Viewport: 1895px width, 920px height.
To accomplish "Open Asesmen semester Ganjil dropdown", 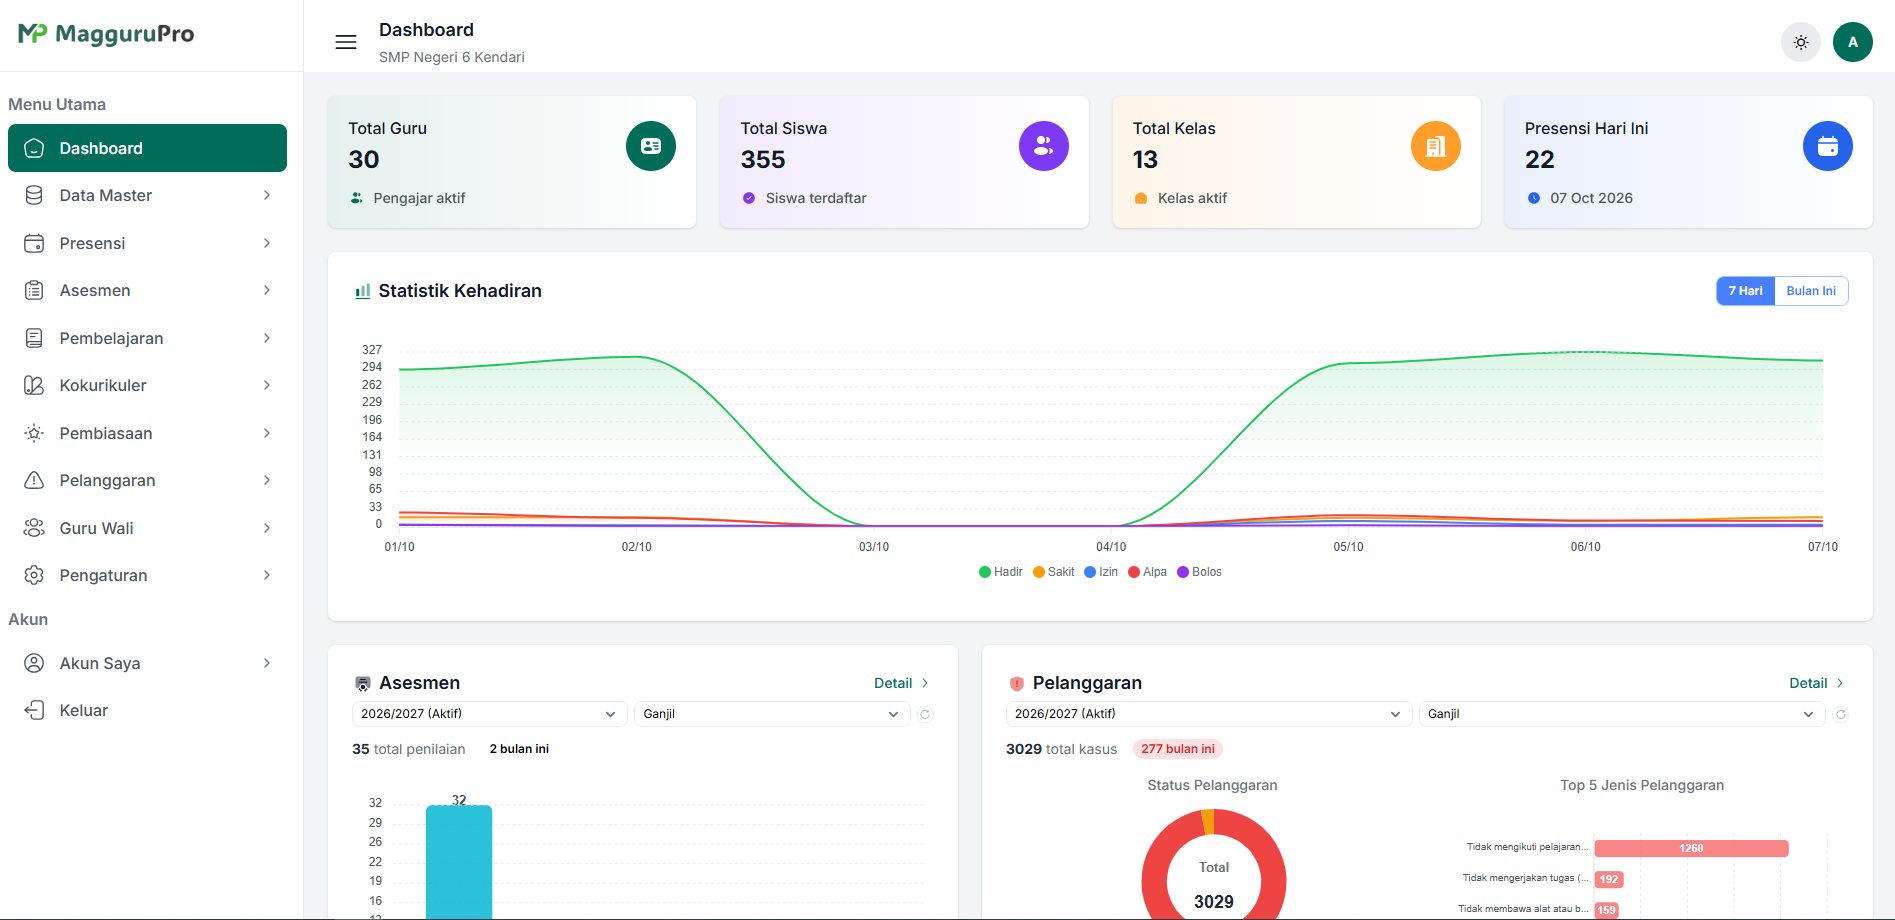I will pyautogui.click(x=771, y=714).
